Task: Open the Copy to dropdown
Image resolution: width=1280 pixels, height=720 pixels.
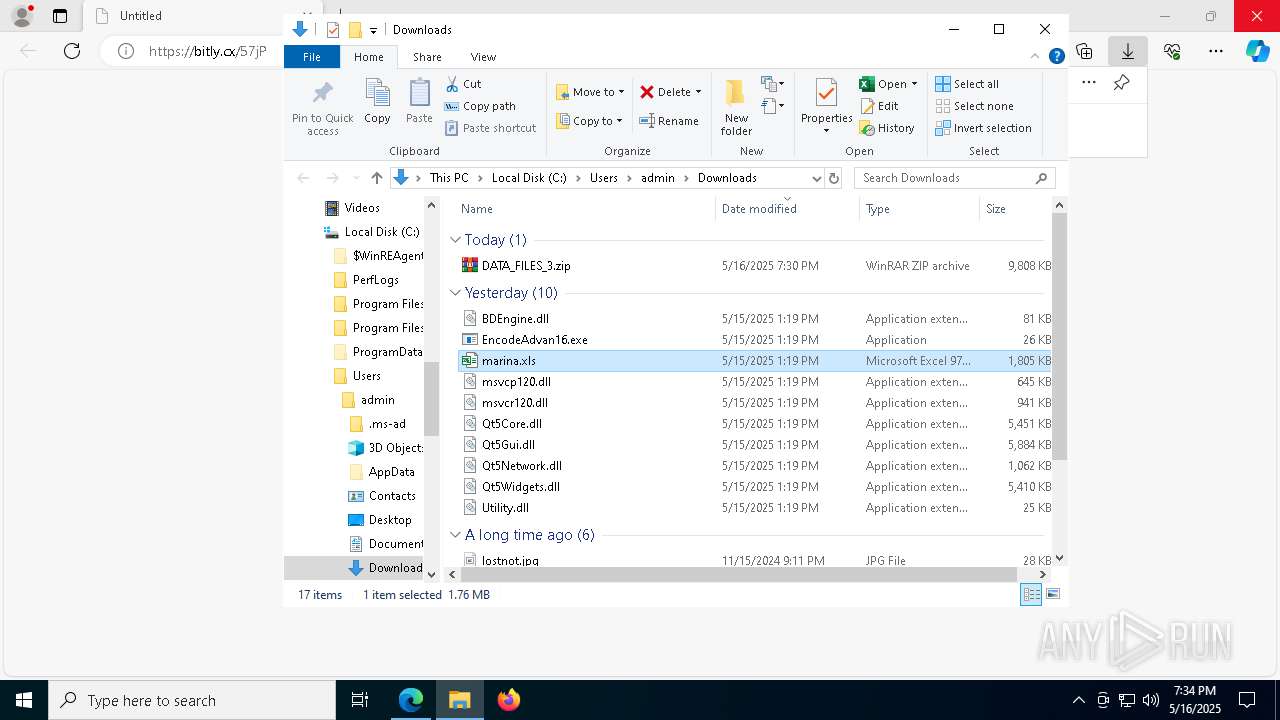Action: 589,121
